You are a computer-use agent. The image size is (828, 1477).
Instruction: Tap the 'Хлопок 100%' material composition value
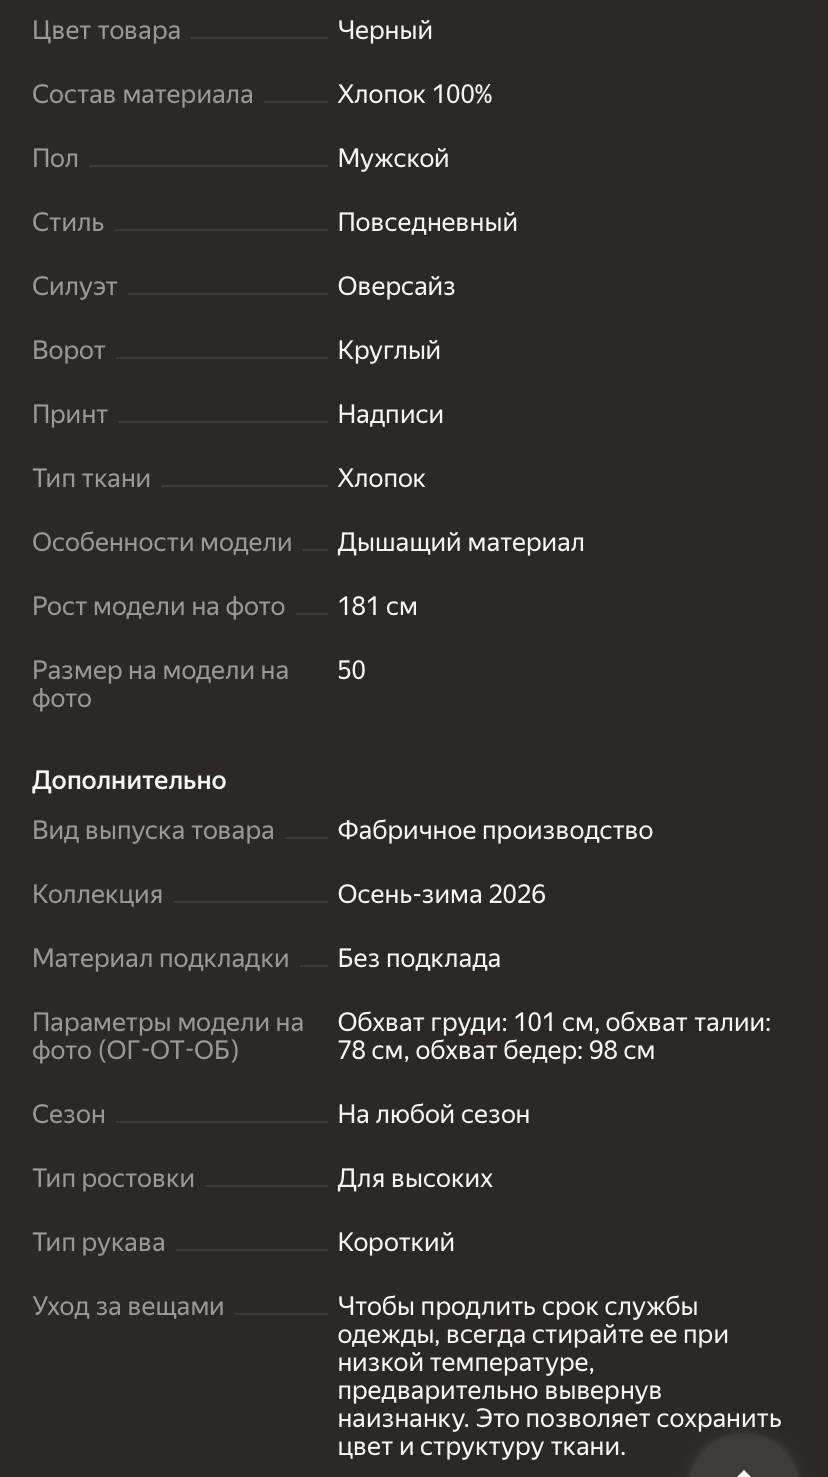(x=415, y=94)
